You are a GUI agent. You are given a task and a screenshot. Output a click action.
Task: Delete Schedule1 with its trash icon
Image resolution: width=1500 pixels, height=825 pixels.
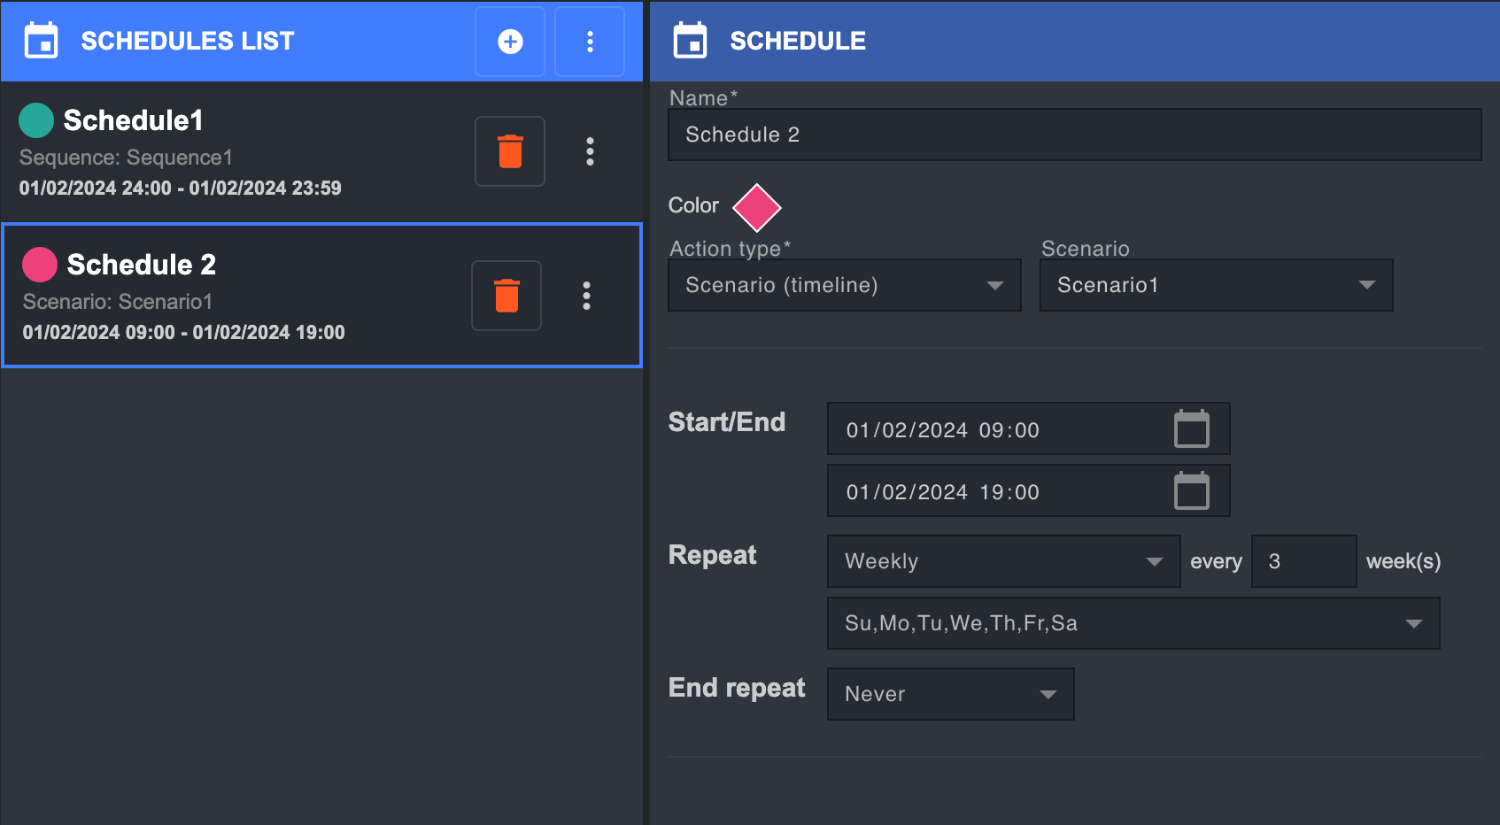click(510, 151)
